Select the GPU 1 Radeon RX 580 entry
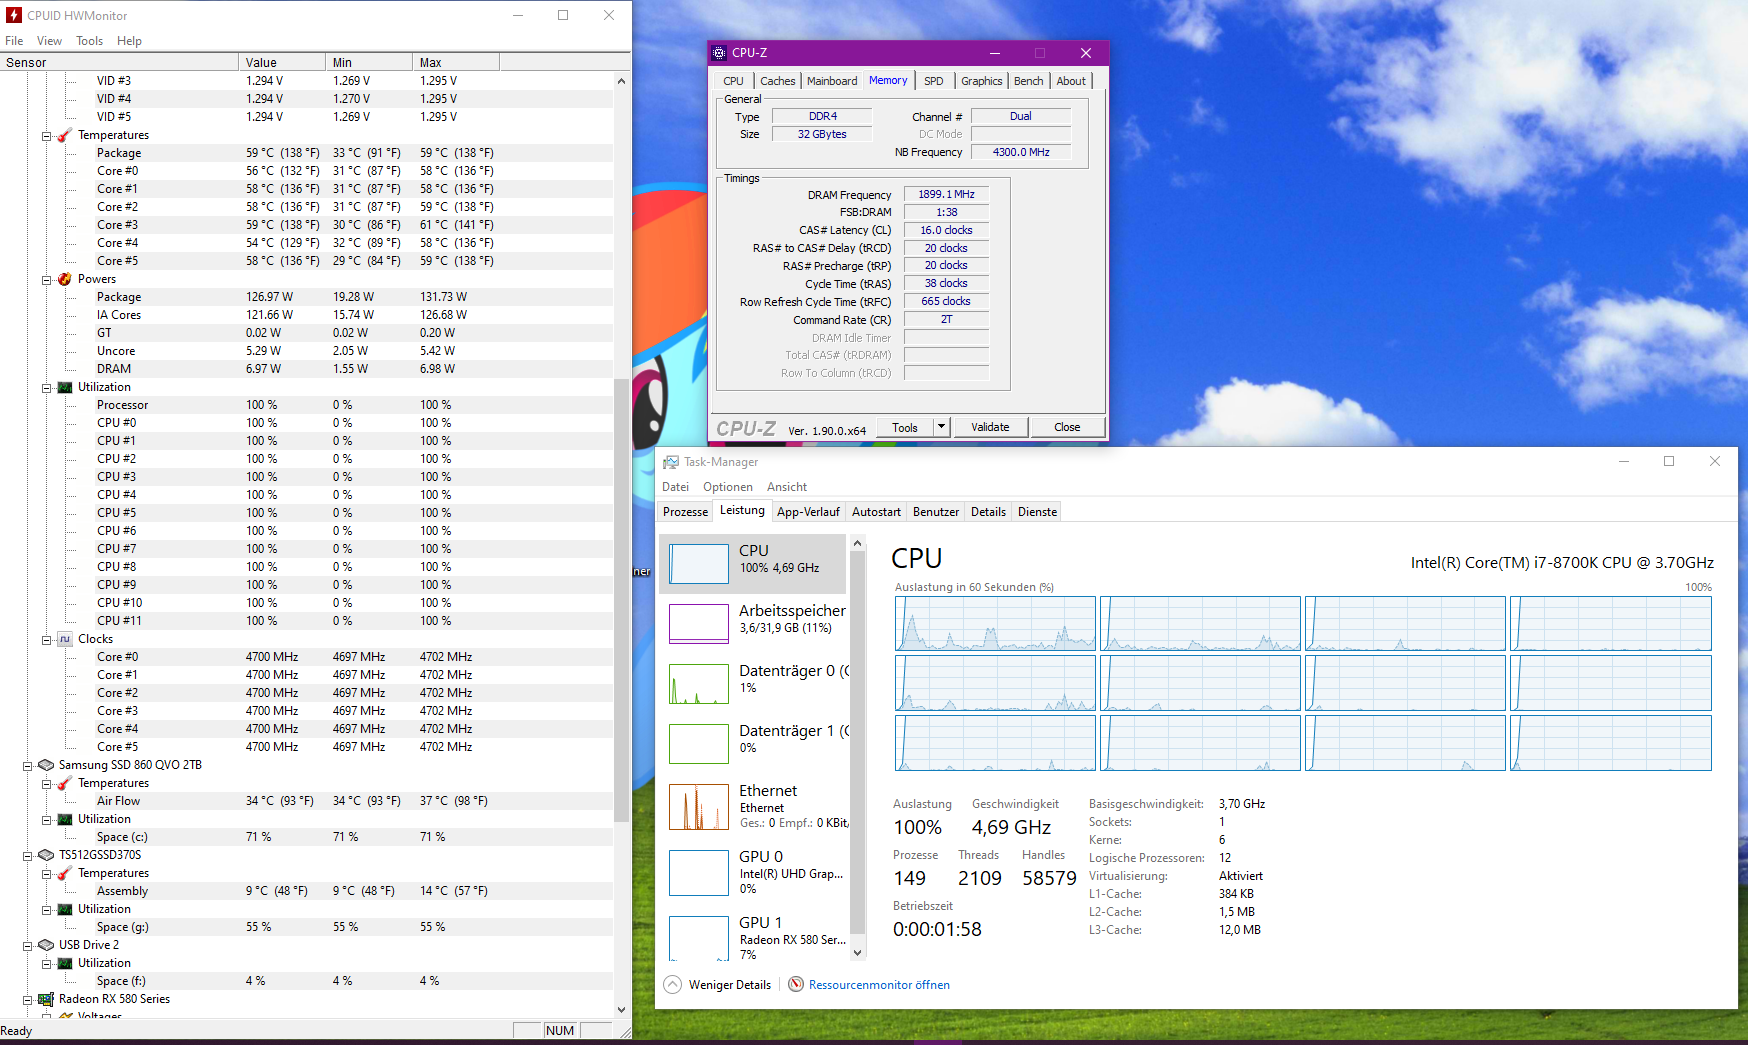Screen dimensions: 1748x1045 754,937
